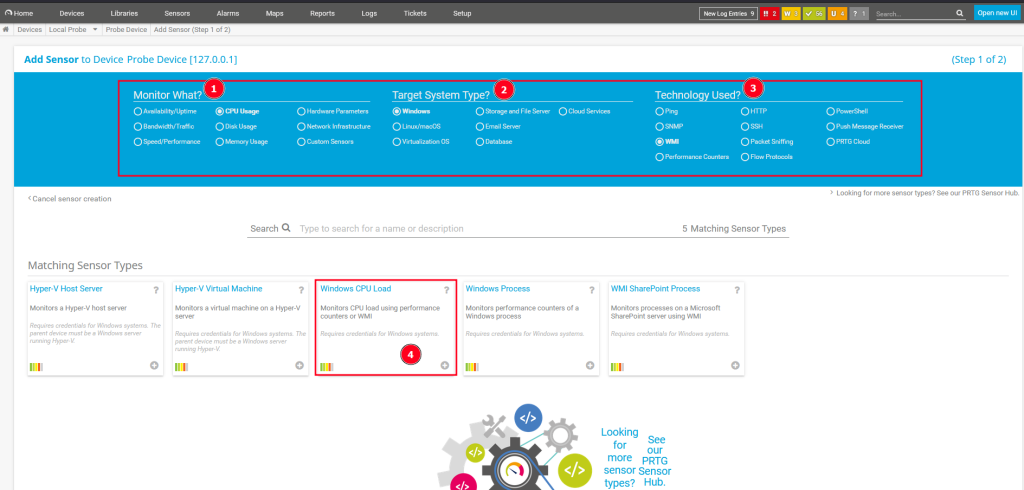
Task: Click help question mark on Windows CPU Load
Action: [446, 290]
